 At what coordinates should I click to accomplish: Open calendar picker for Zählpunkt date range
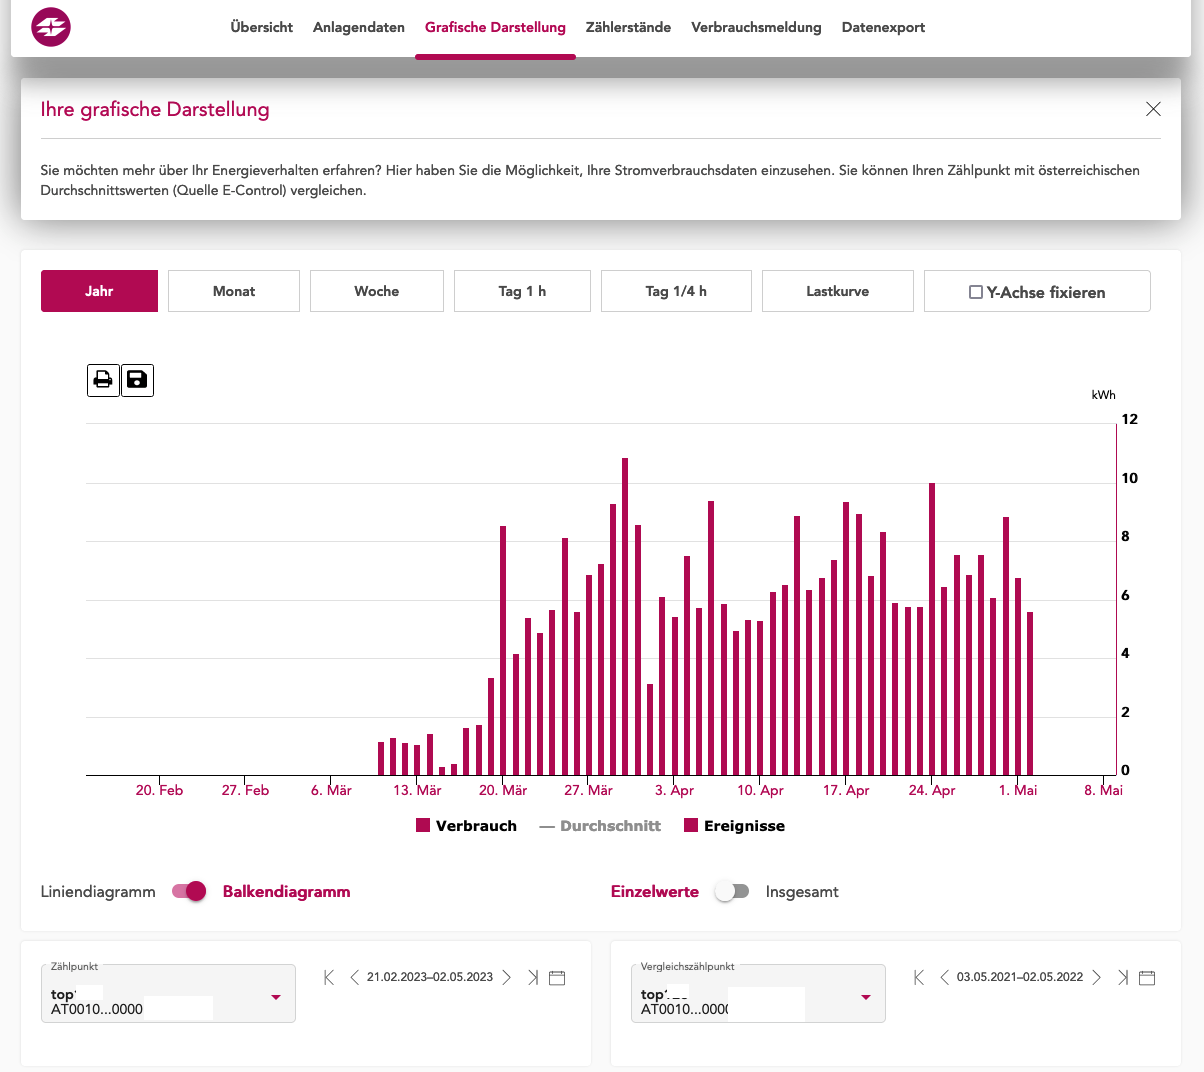click(x=558, y=978)
